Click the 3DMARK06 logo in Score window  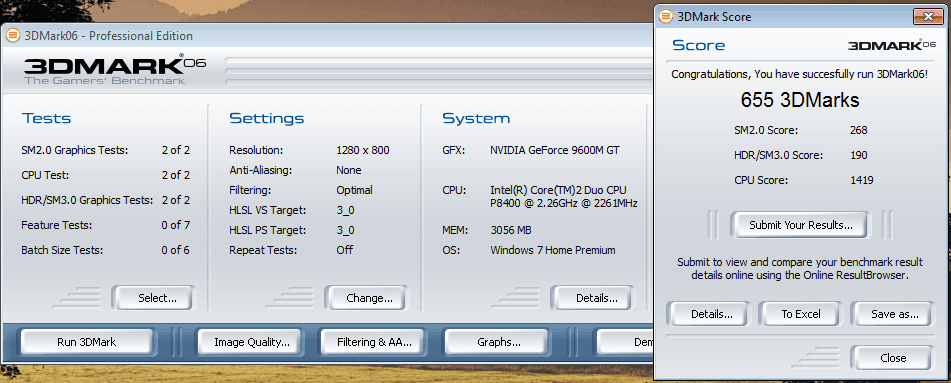click(892, 46)
